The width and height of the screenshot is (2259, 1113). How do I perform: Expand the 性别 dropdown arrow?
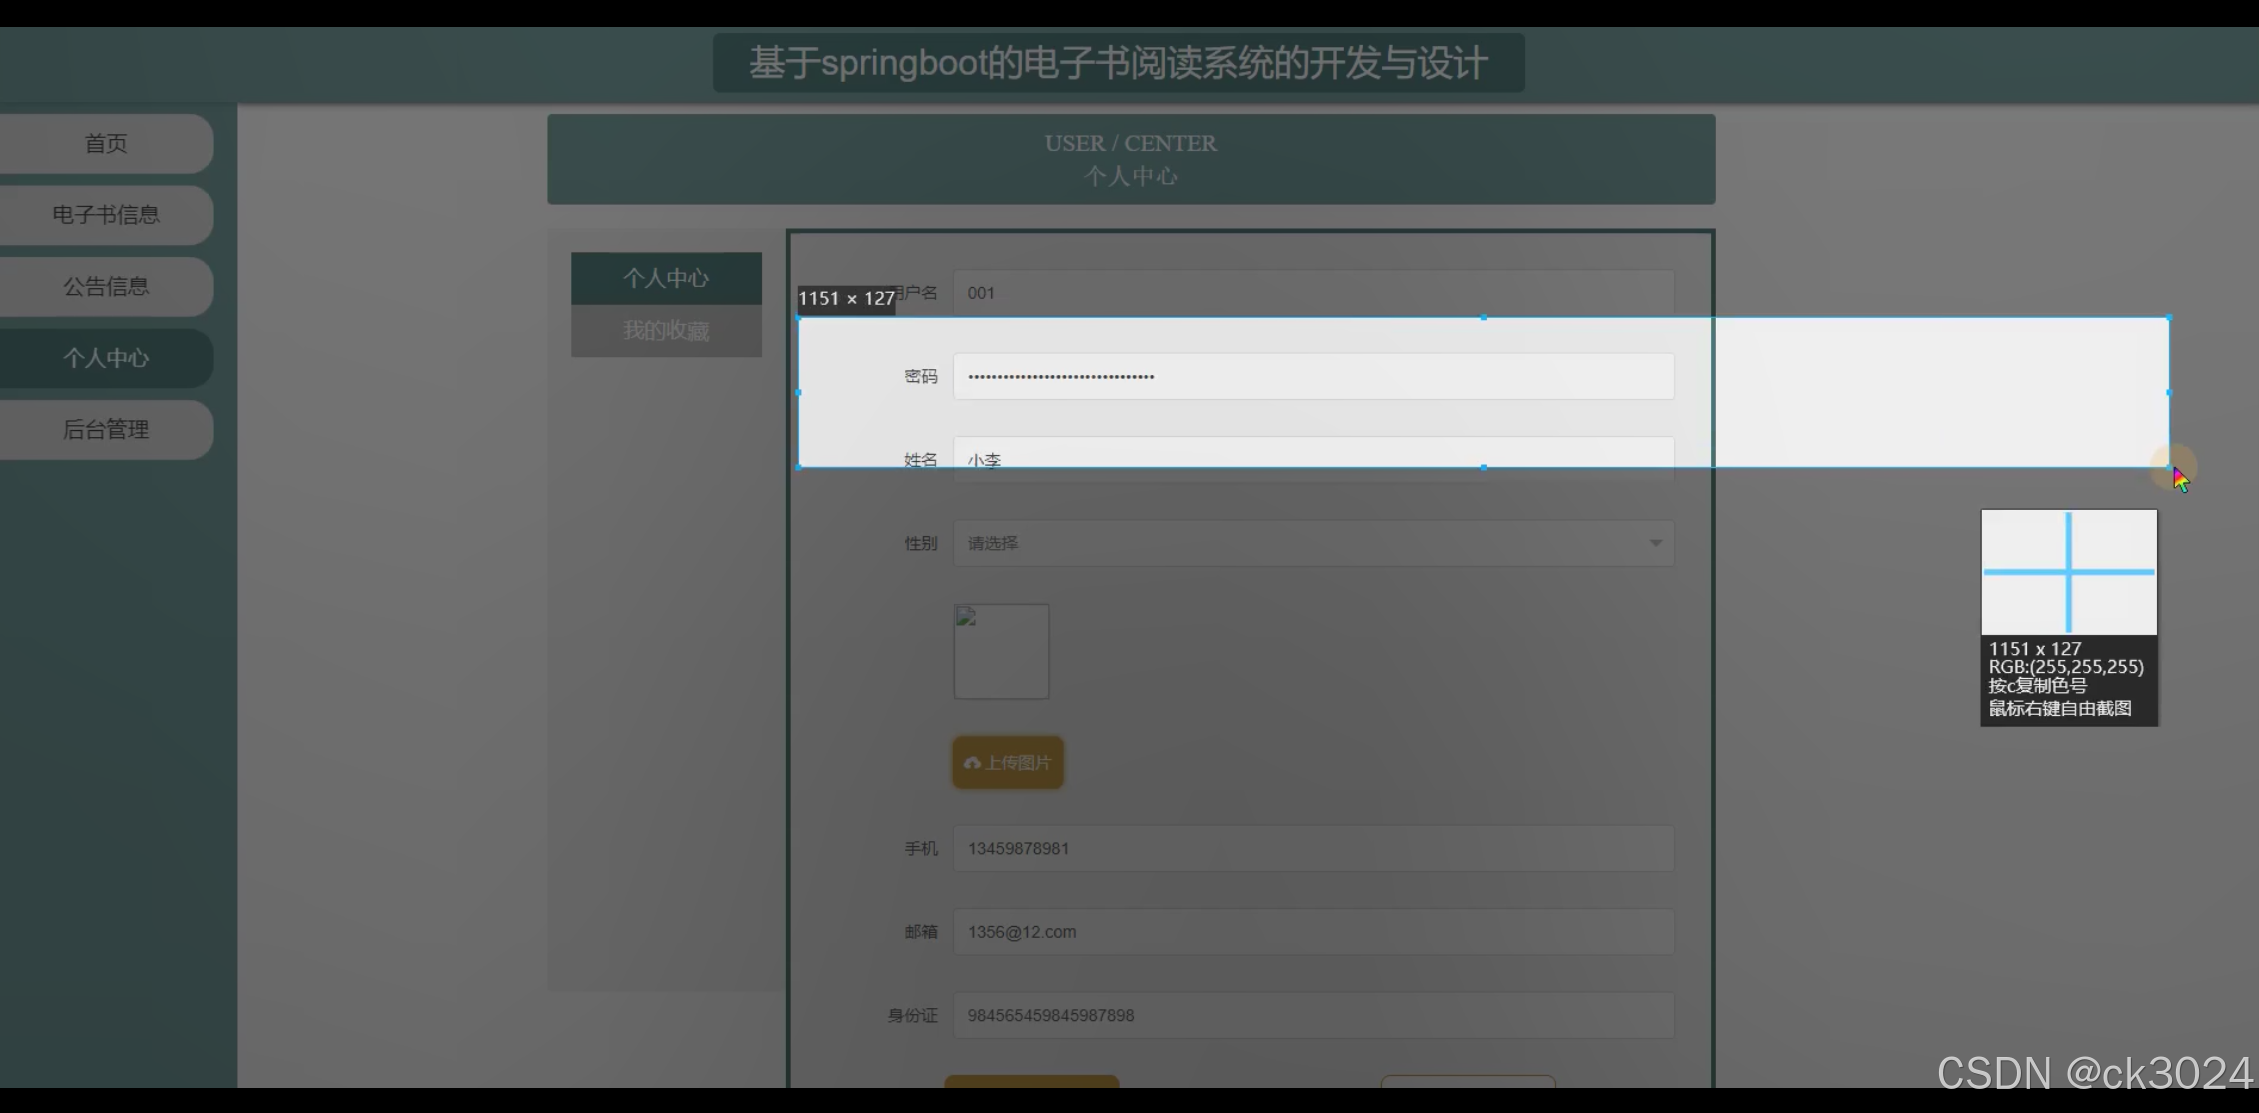[x=1655, y=543]
